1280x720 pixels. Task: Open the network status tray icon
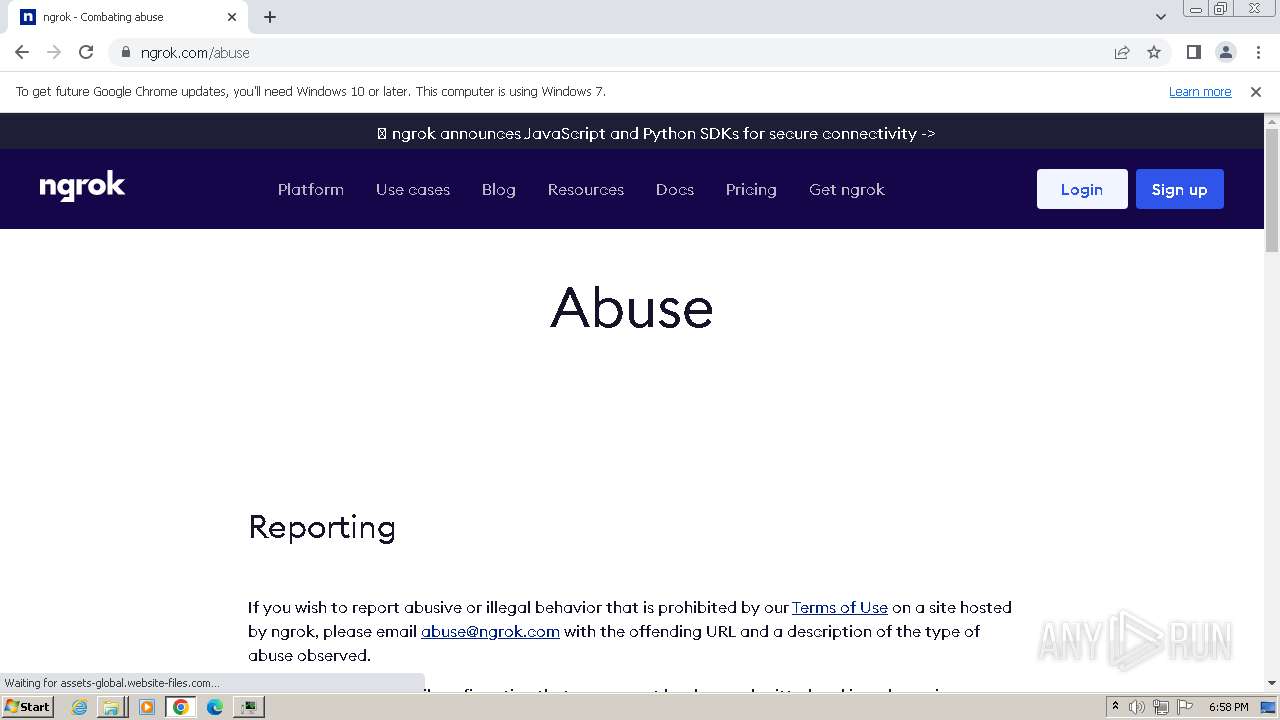pos(1161,707)
